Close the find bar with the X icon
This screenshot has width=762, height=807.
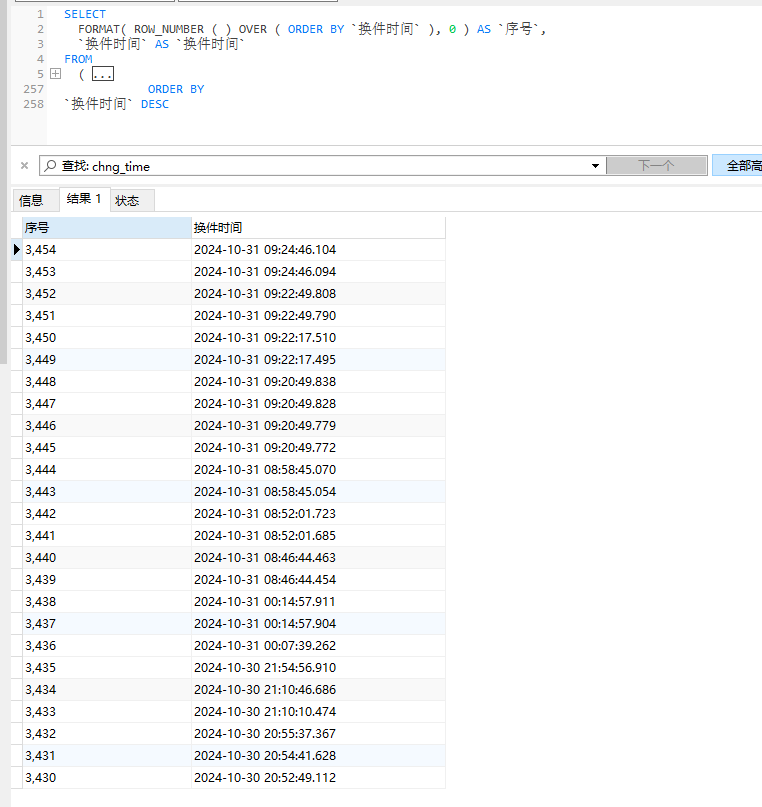coord(24,166)
